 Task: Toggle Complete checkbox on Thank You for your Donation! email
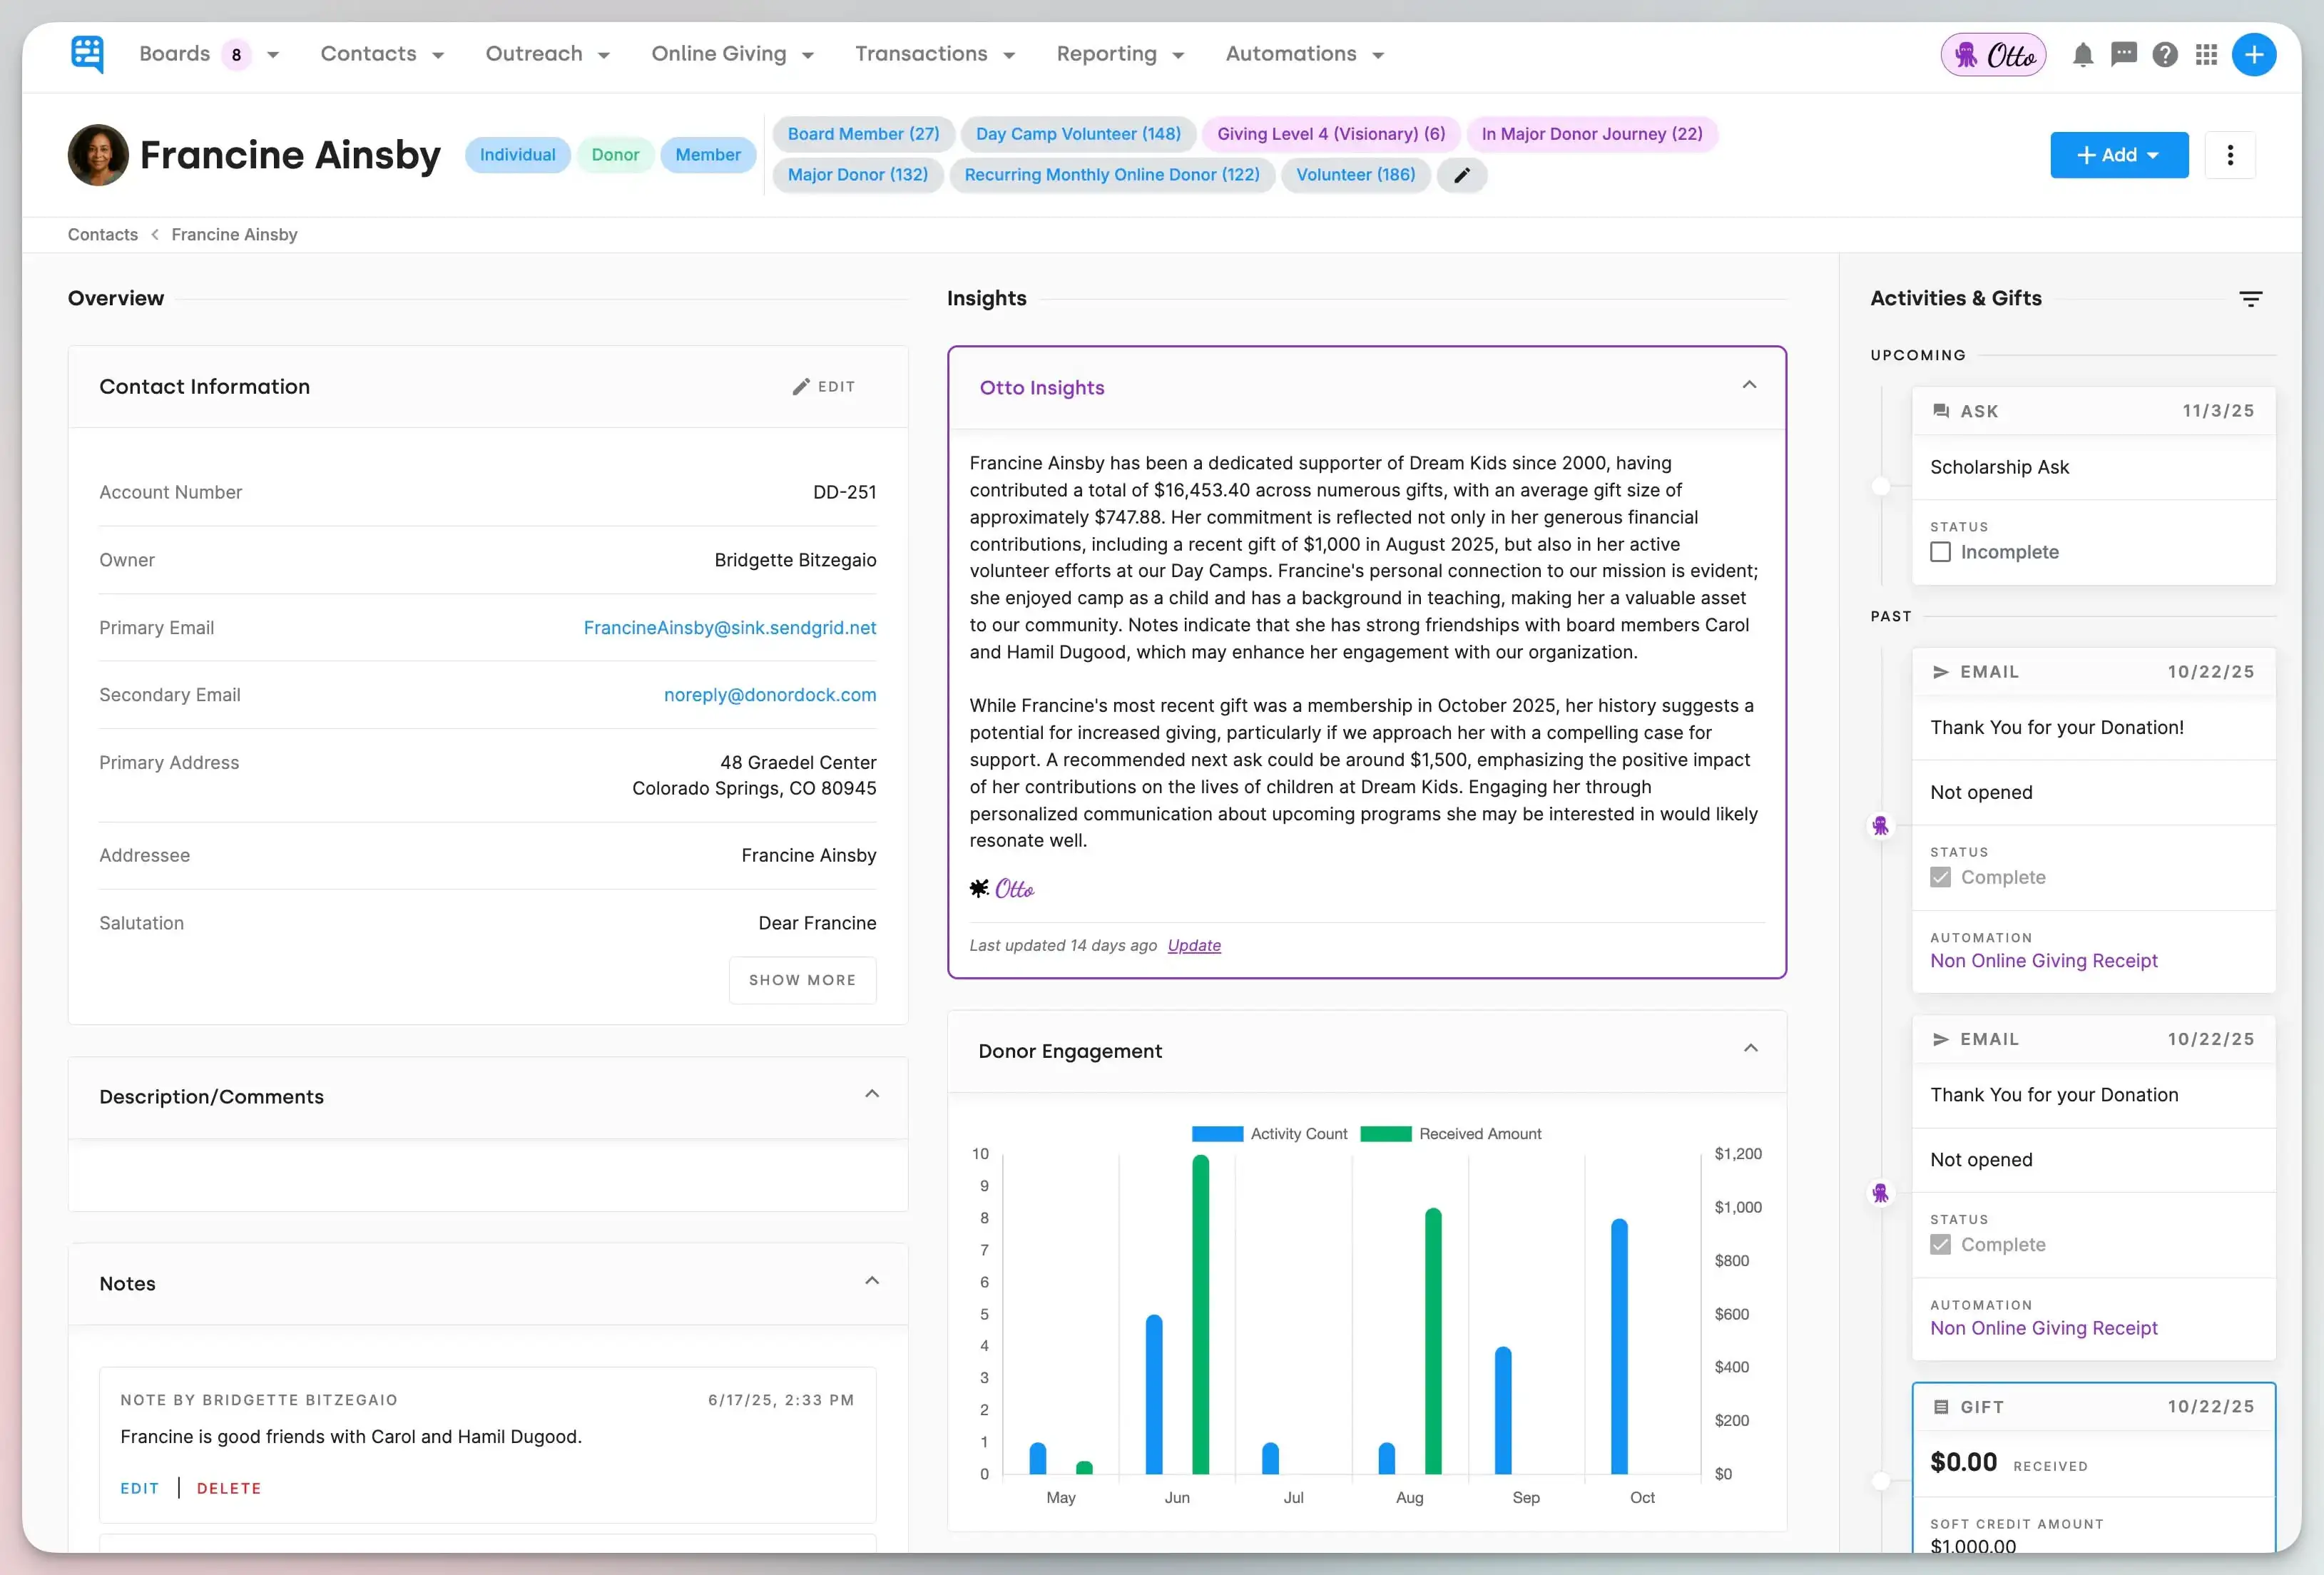point(1940,877)
